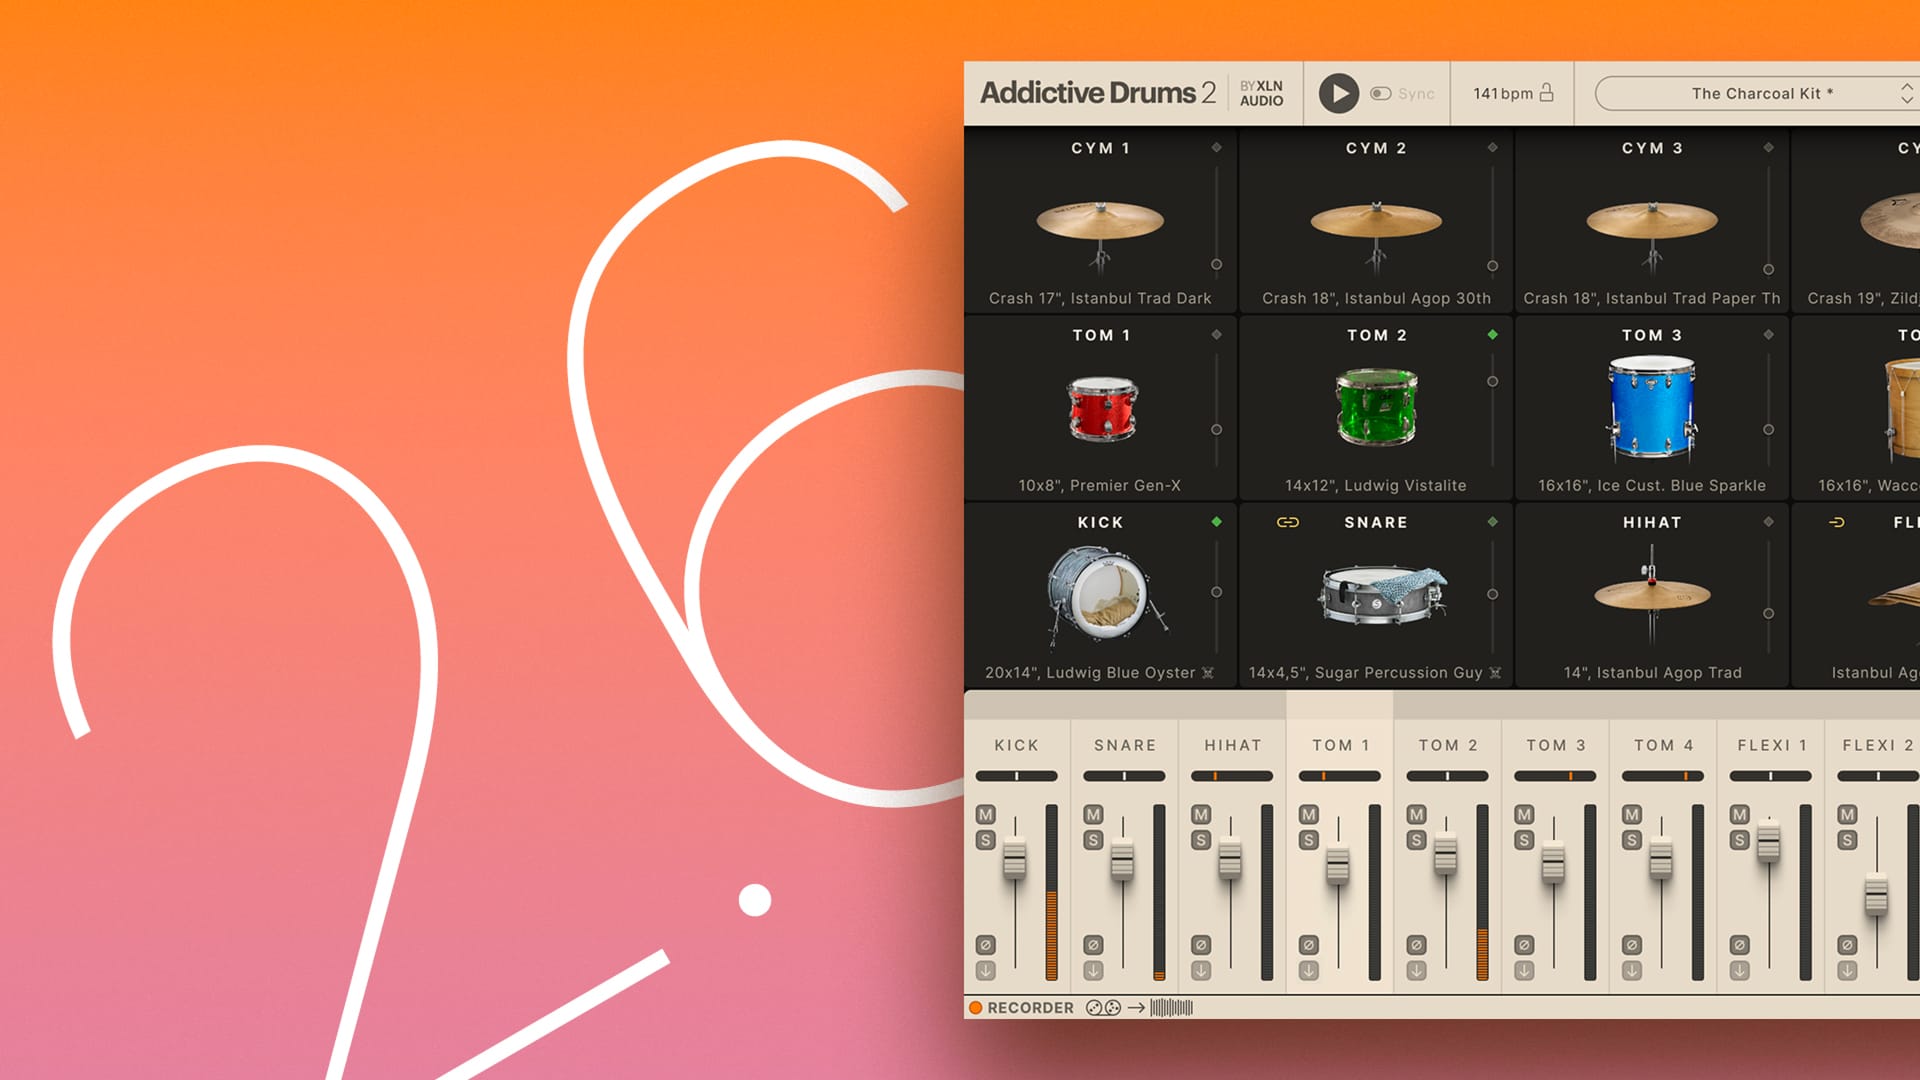Mute the Kick channel
This screenshot has height=1080, width=1920.
[985, 814]
